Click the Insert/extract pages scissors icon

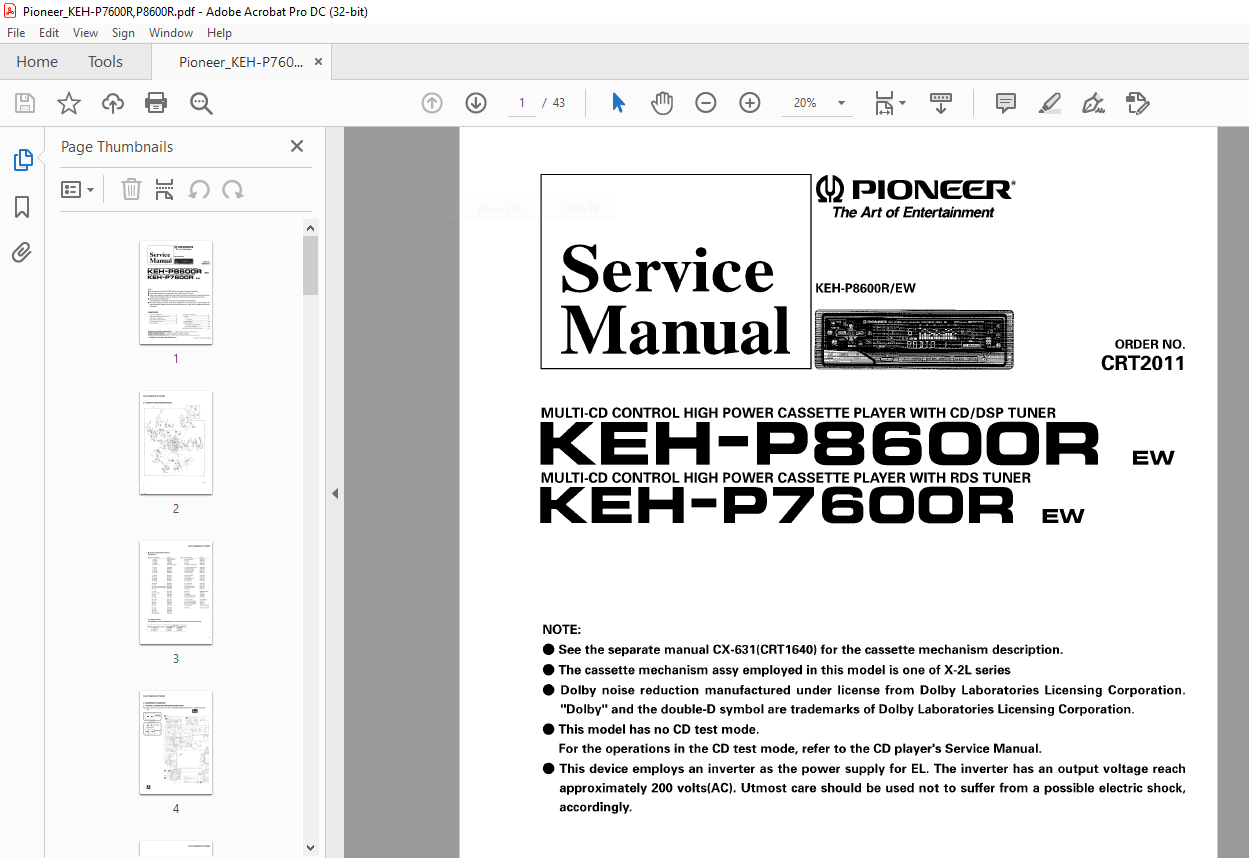click(165, 190)
